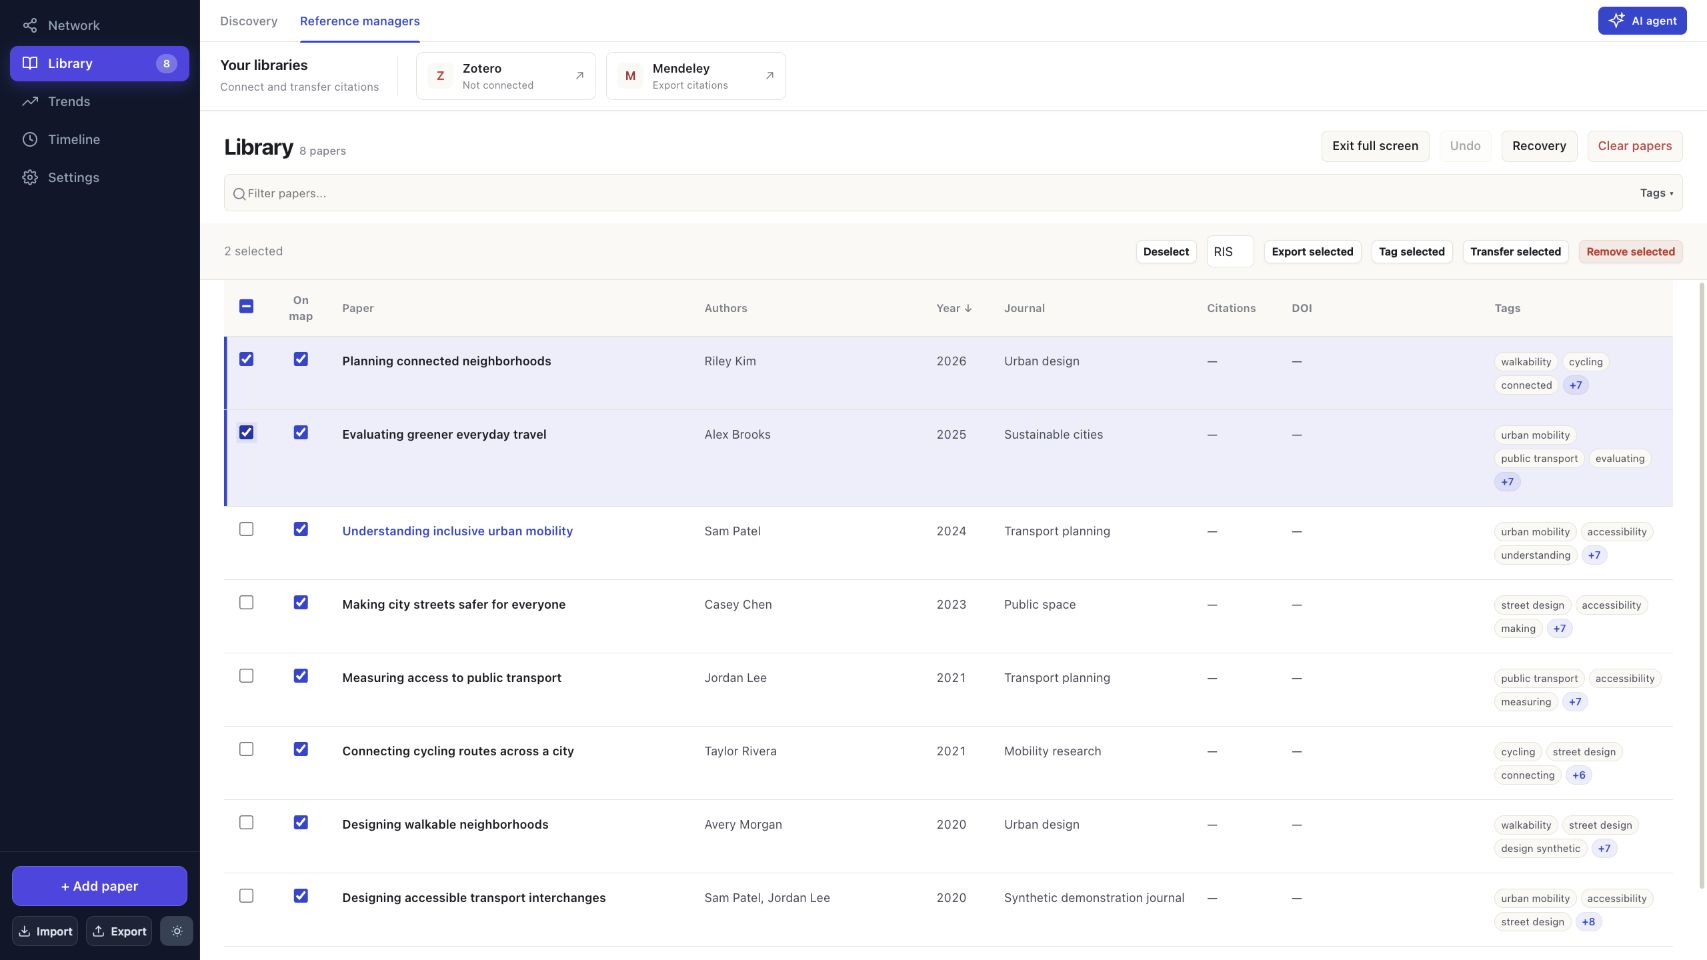
Task: Select the Reference managers tab
Action: tap(360, 21)
